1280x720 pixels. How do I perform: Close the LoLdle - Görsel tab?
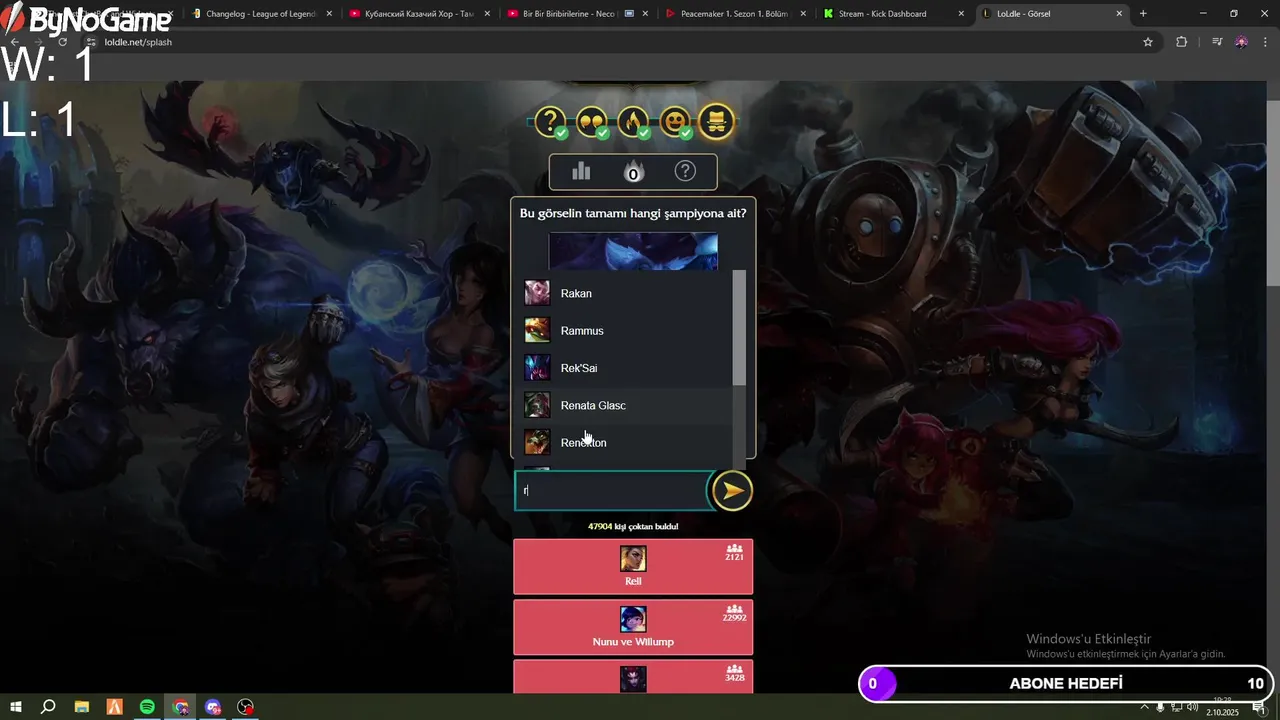(1119, 14)
